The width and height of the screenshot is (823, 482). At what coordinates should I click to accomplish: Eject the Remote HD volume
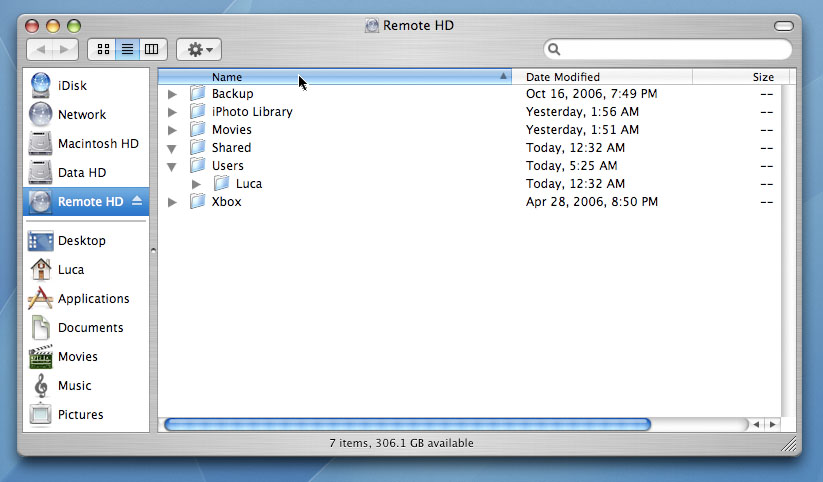[x=137, y=201]
